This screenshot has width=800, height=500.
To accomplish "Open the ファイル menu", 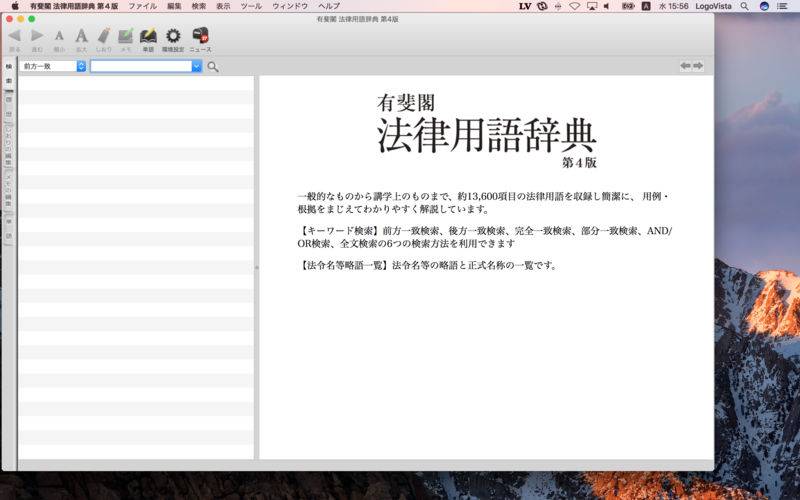I will click(142, 6).
